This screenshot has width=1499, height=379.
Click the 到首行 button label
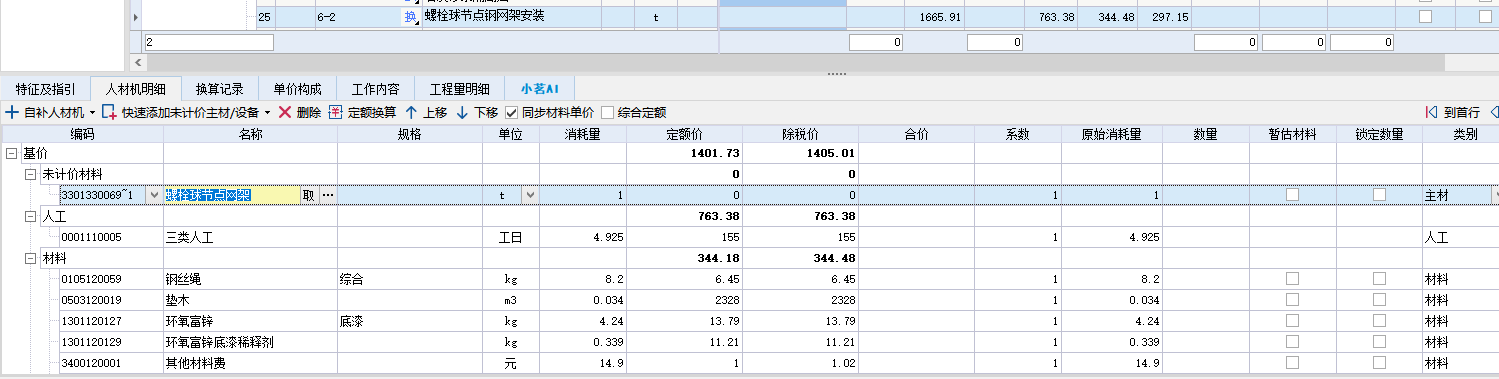tap(1461, 113)
